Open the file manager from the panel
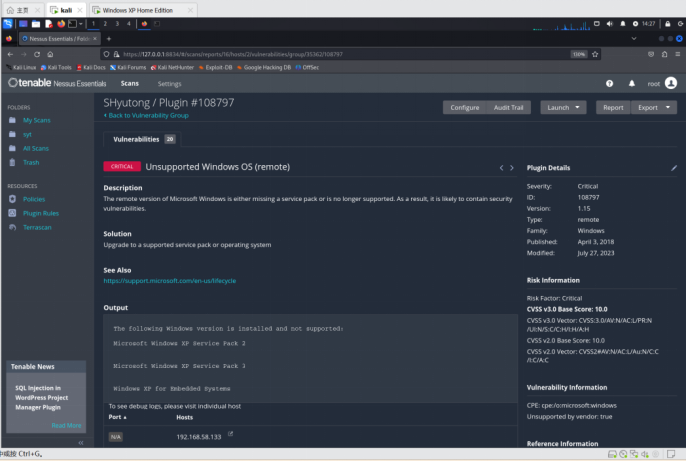This screenshot has height=462, width=686. (36, 24)
